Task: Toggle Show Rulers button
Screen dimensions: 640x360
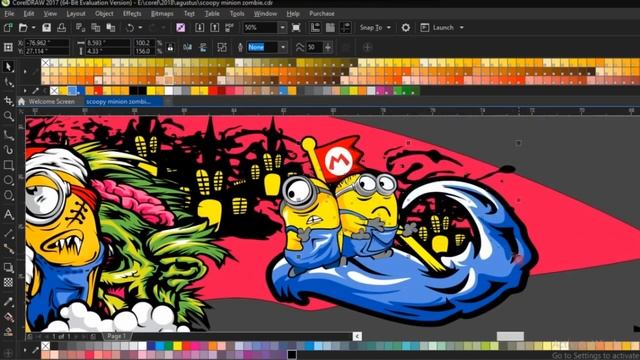Action: [x=316, y=27]
